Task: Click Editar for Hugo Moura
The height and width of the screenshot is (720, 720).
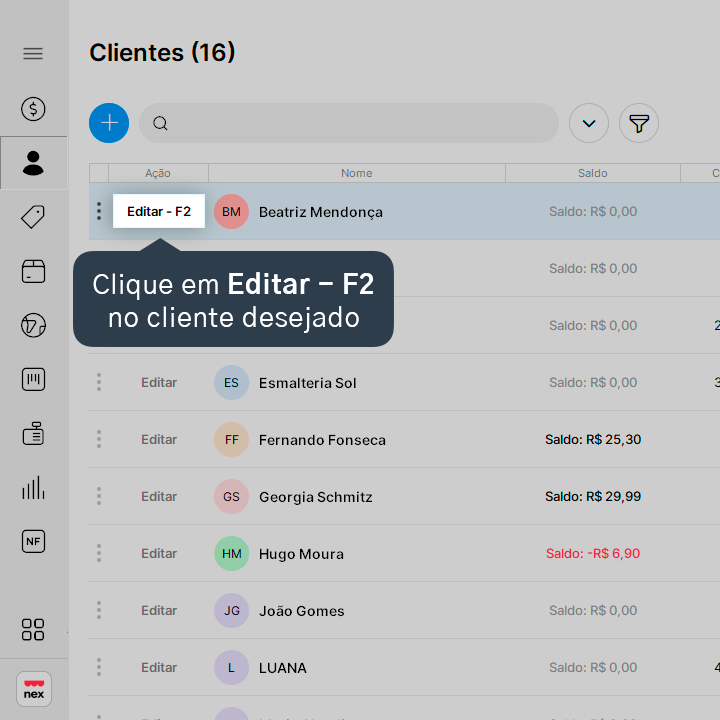Action: [159, 553]
